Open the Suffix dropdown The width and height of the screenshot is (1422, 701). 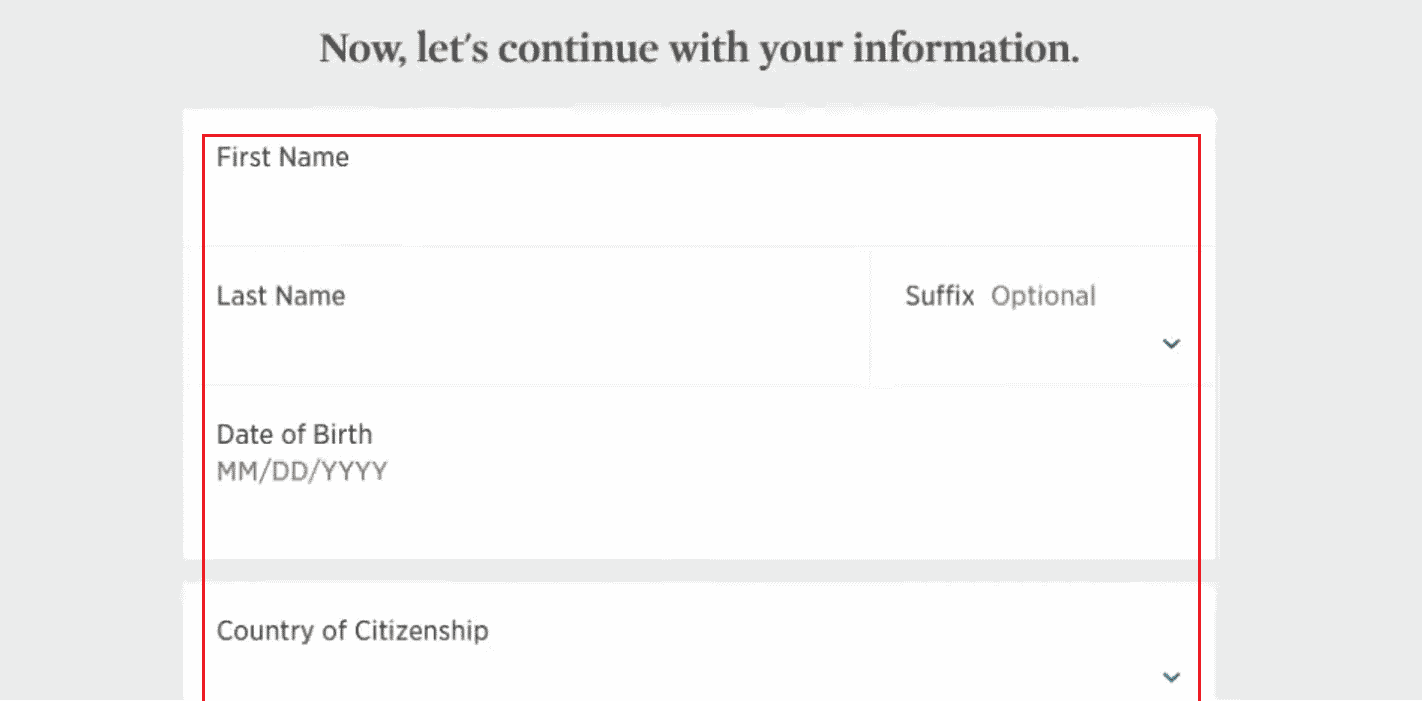[1040, 330]
